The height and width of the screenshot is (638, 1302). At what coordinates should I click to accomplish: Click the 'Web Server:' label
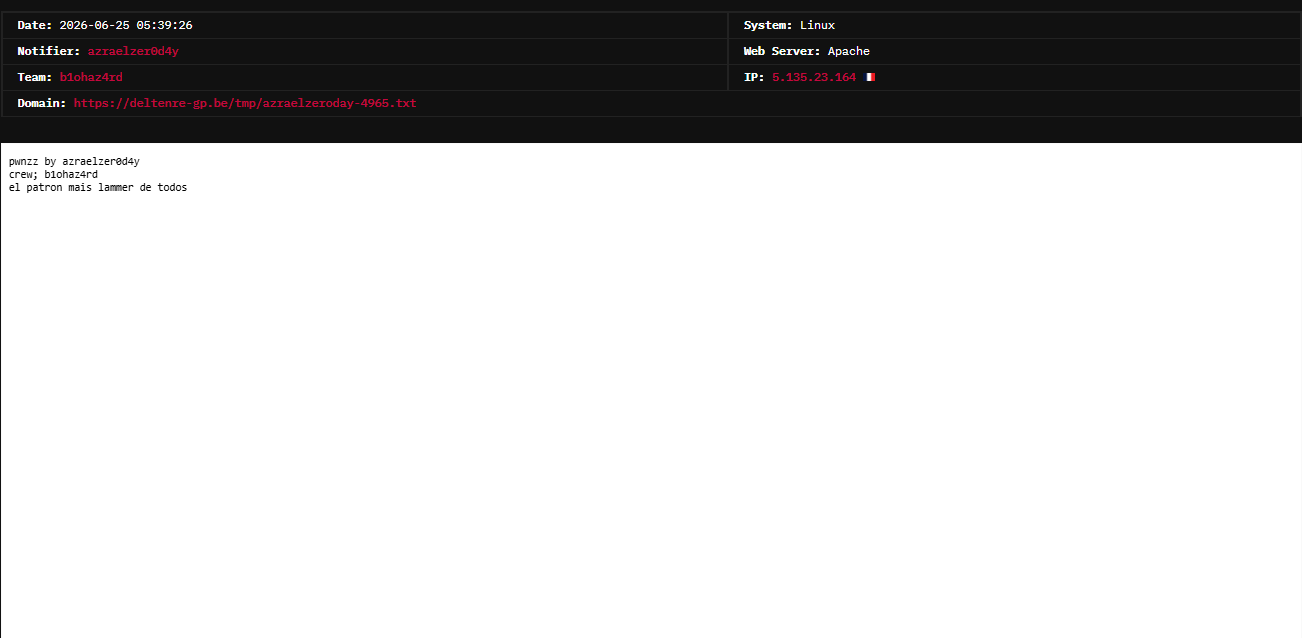pyautogui.click(x=782, y=51)
